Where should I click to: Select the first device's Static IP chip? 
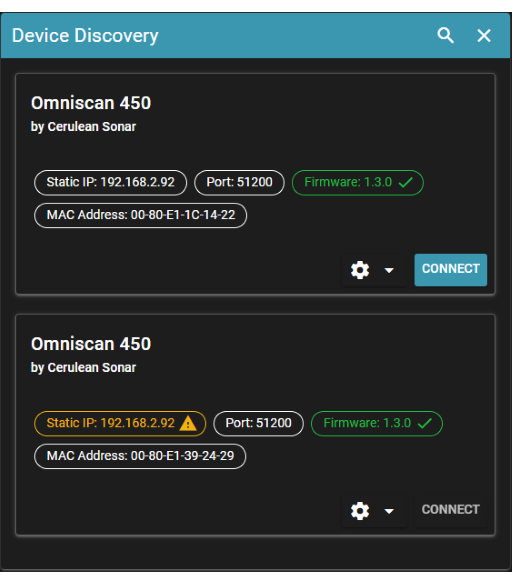(x=110, y=183)
